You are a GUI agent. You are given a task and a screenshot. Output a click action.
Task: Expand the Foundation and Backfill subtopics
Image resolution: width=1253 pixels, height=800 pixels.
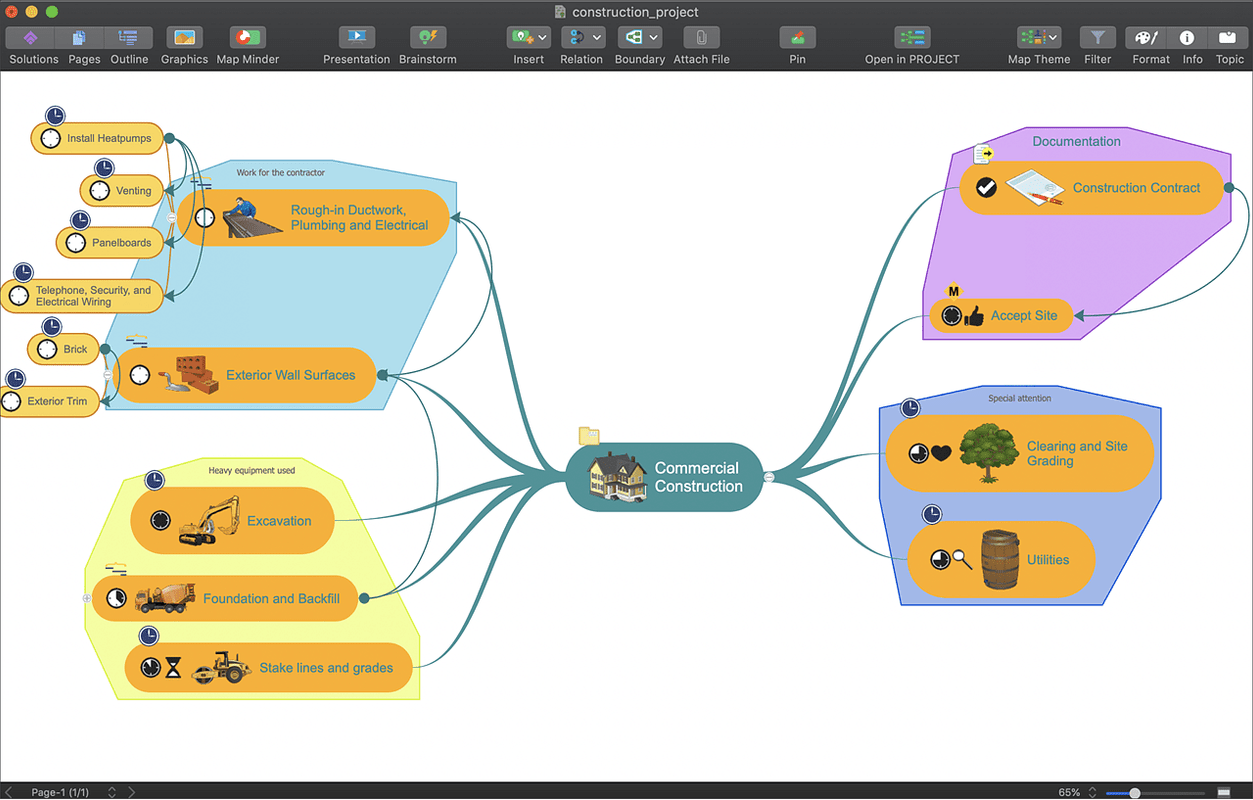(x=87, y=598)
